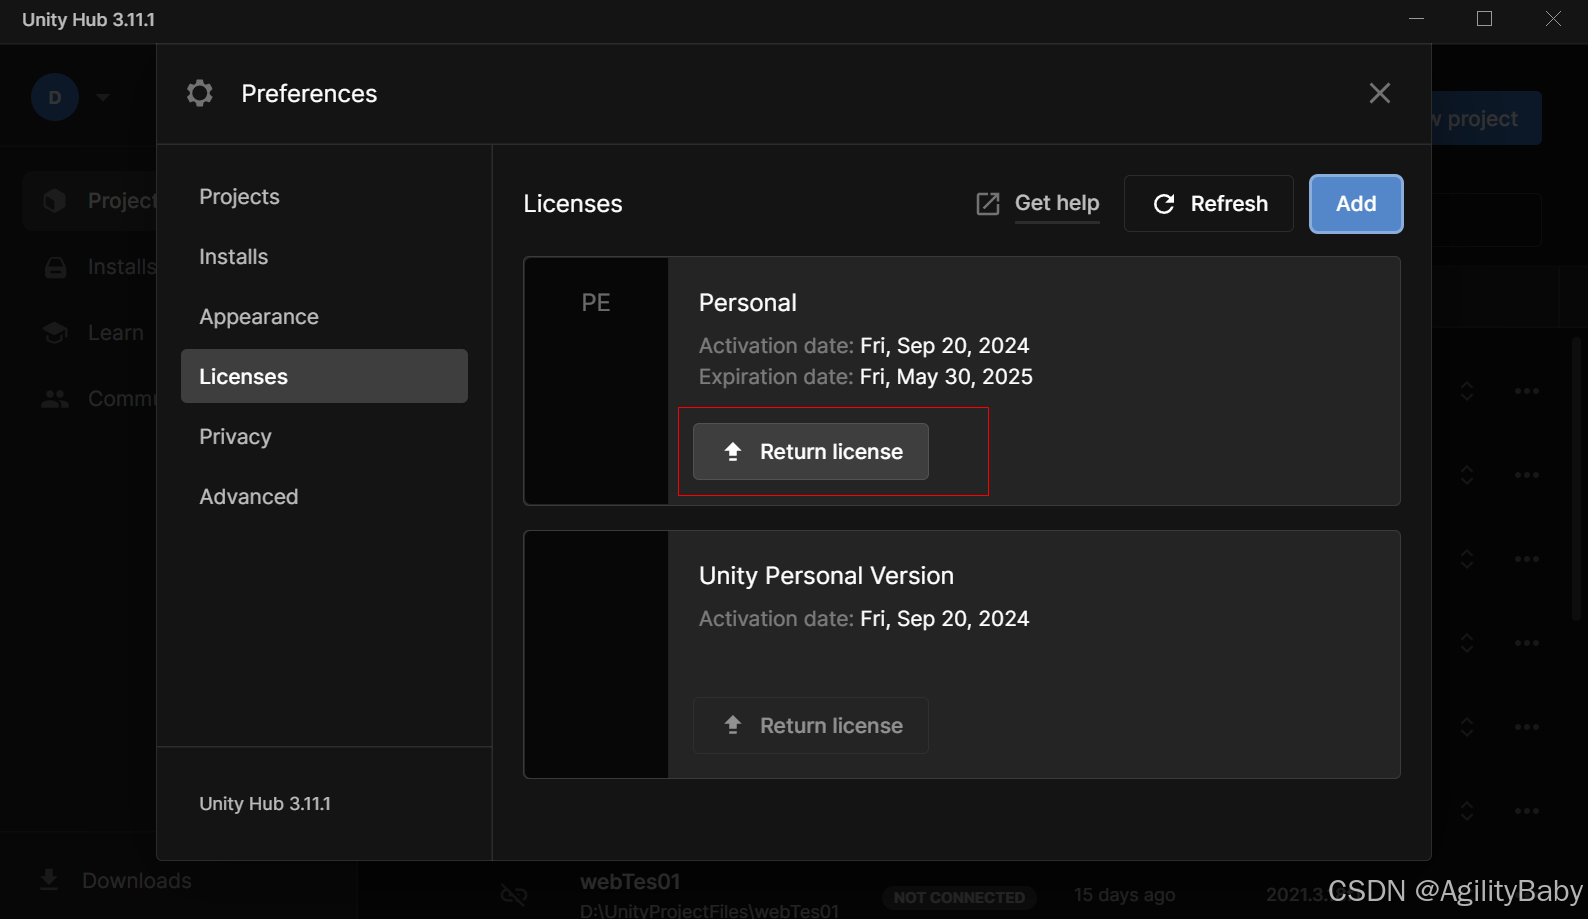Maximize the Unity Hub window
Image resolution: width=1588 pixels, height=919 pixels.
pyautogui.click(x=1484, y=19)
